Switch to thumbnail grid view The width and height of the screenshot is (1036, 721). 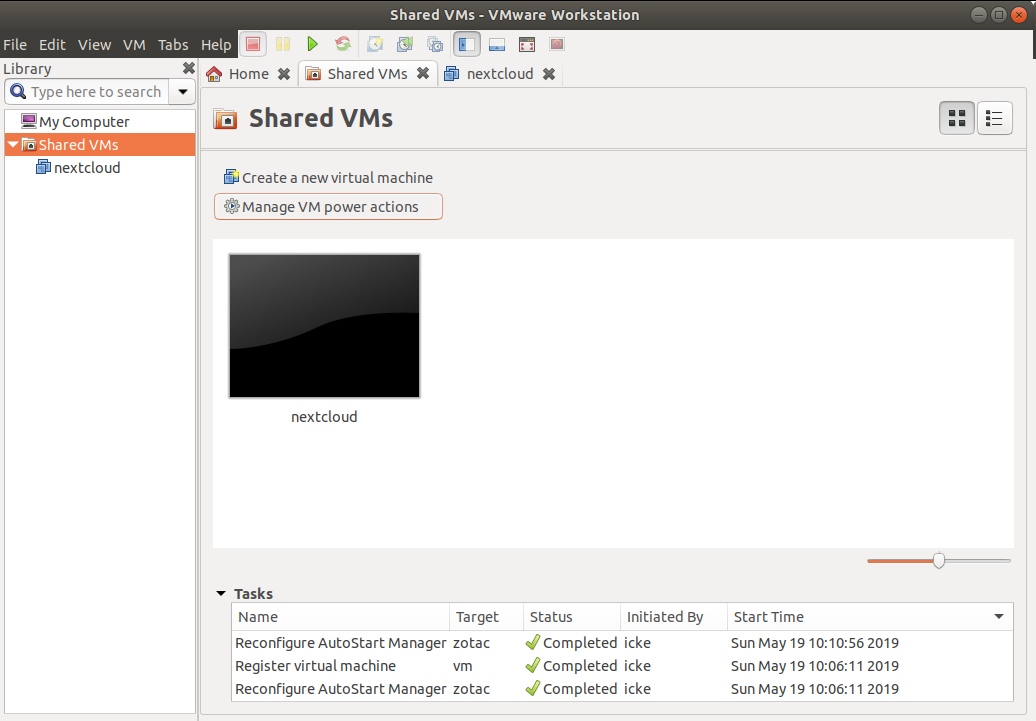[x=957, y=118]
